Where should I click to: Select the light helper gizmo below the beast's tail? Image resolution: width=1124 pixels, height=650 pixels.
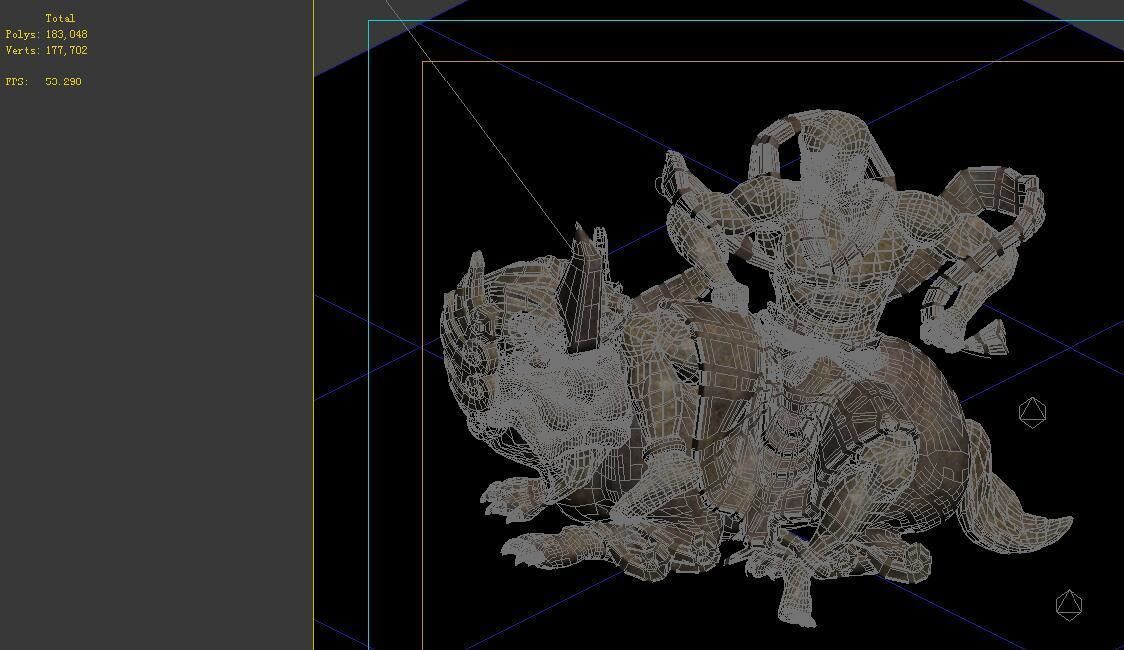pos(1068,605)
